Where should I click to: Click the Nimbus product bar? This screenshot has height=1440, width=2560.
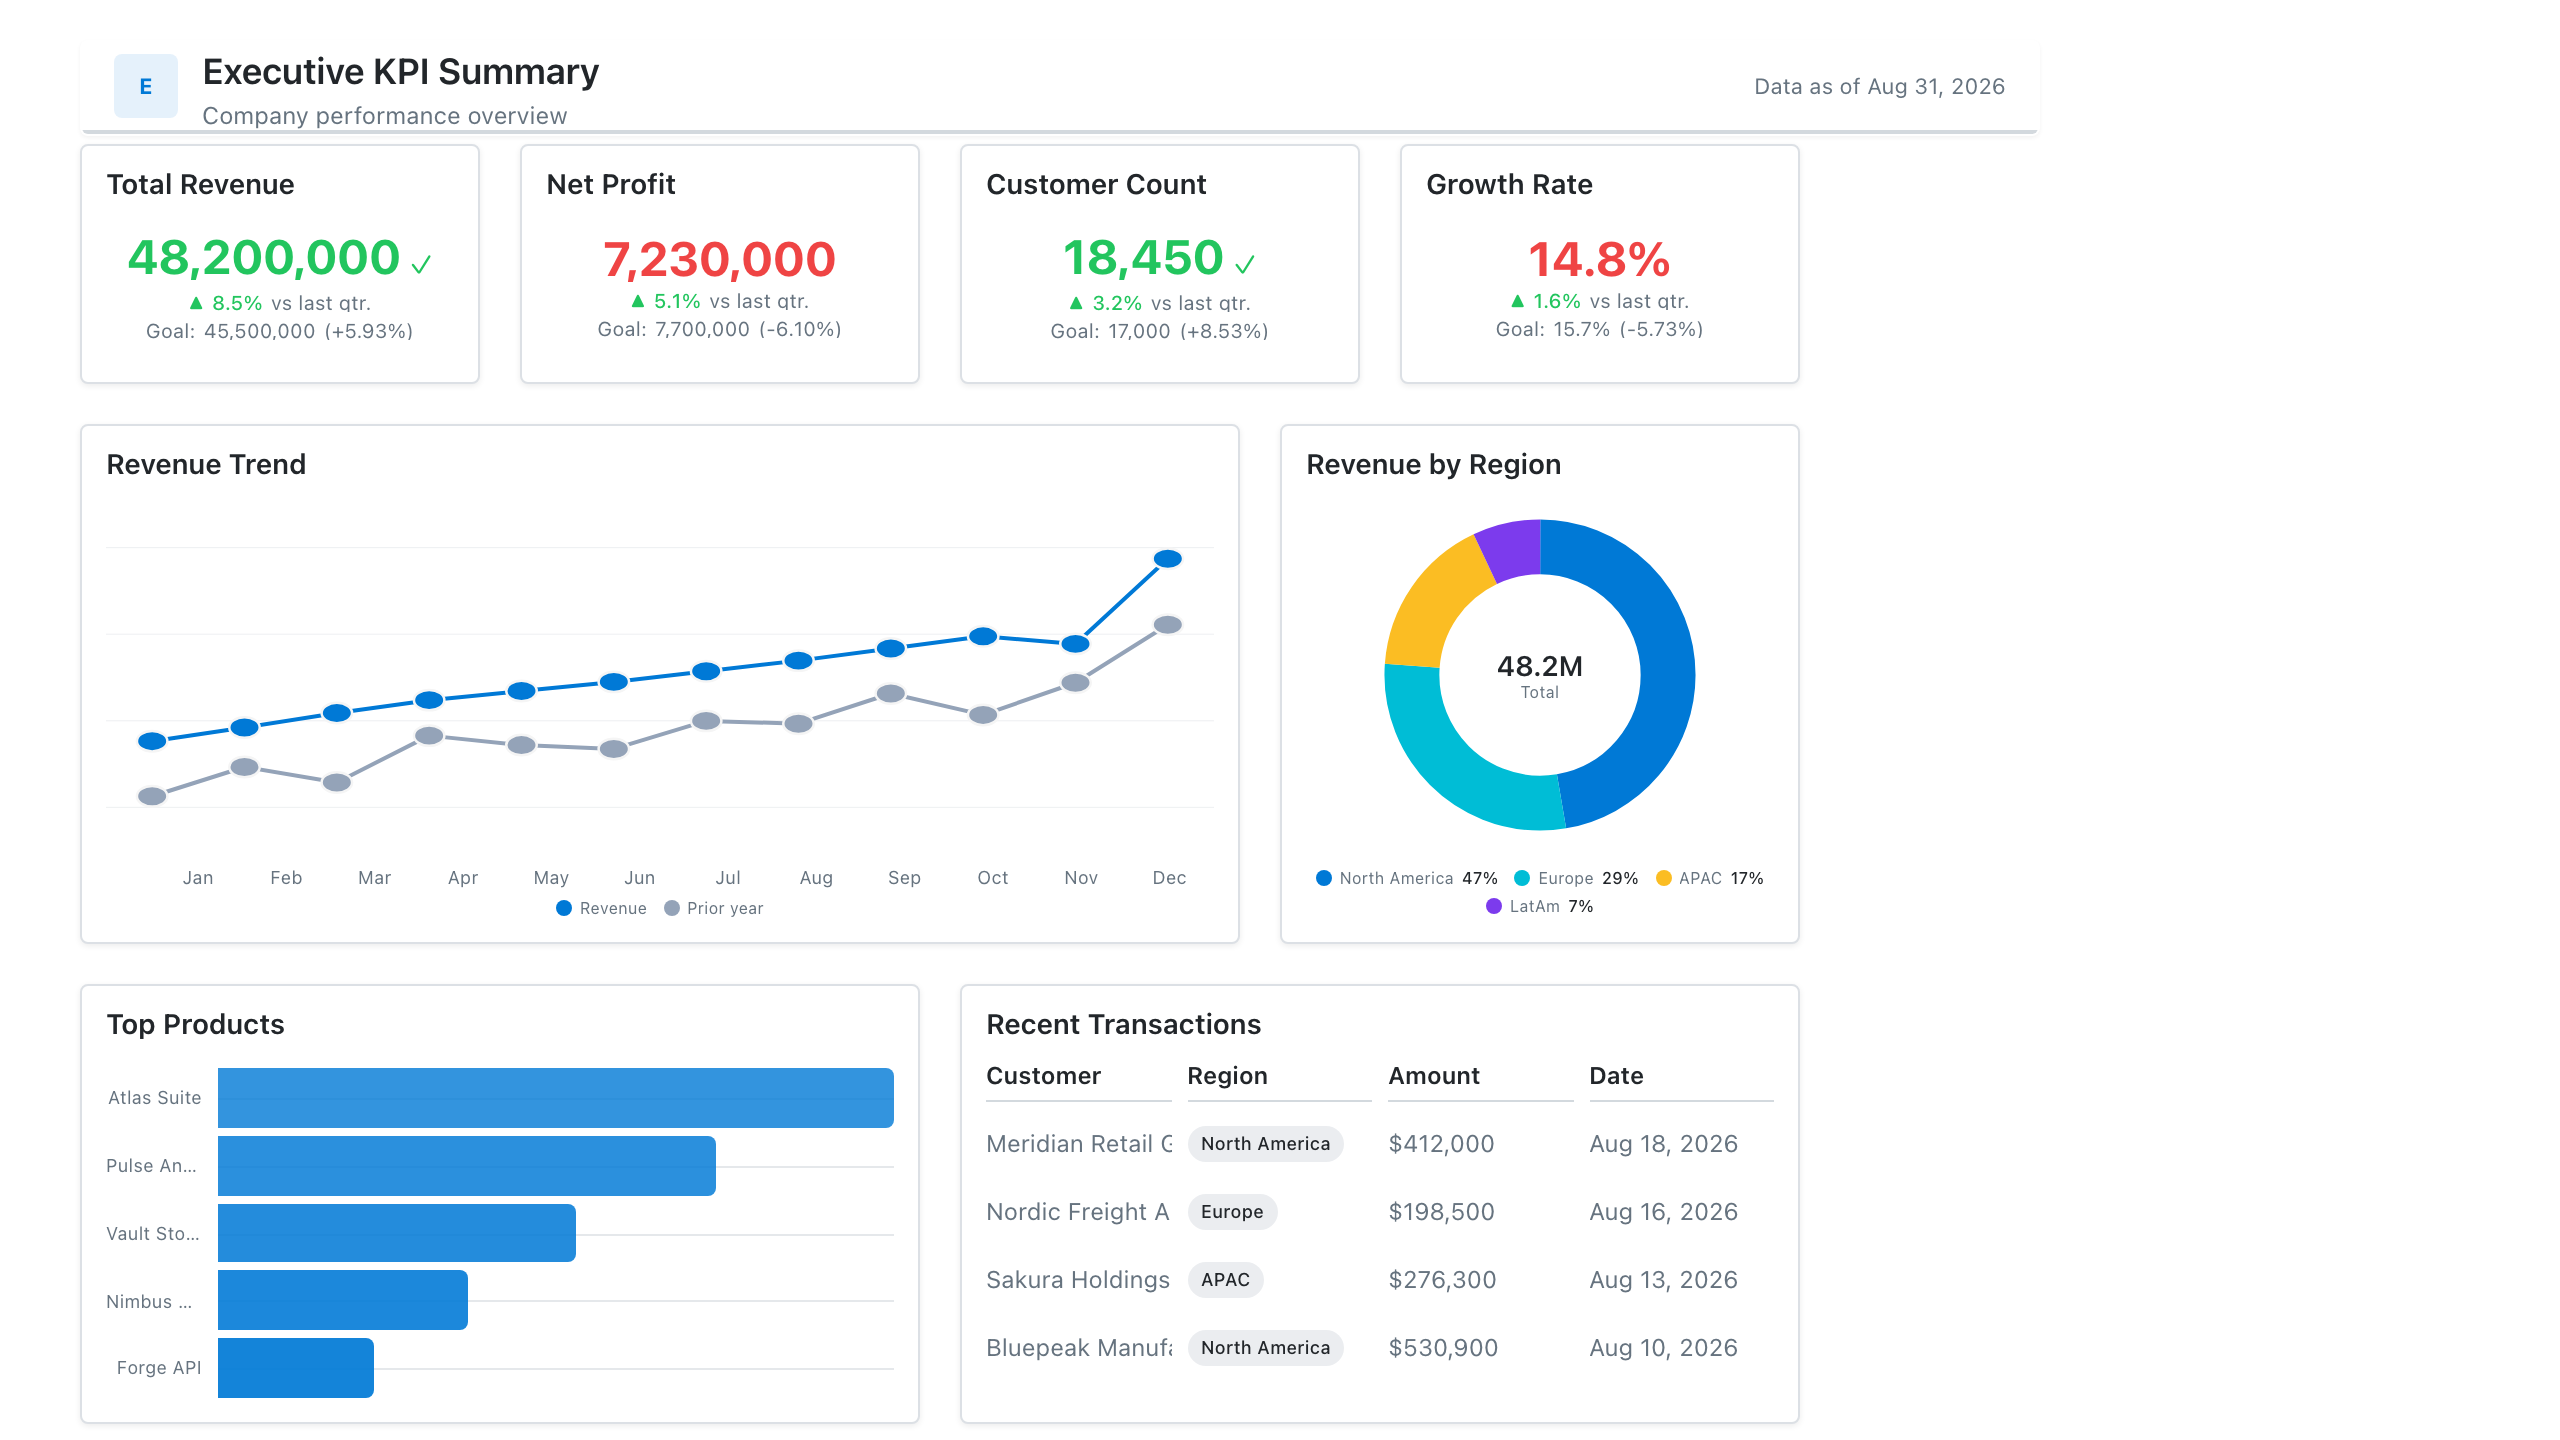(343, 1300)
